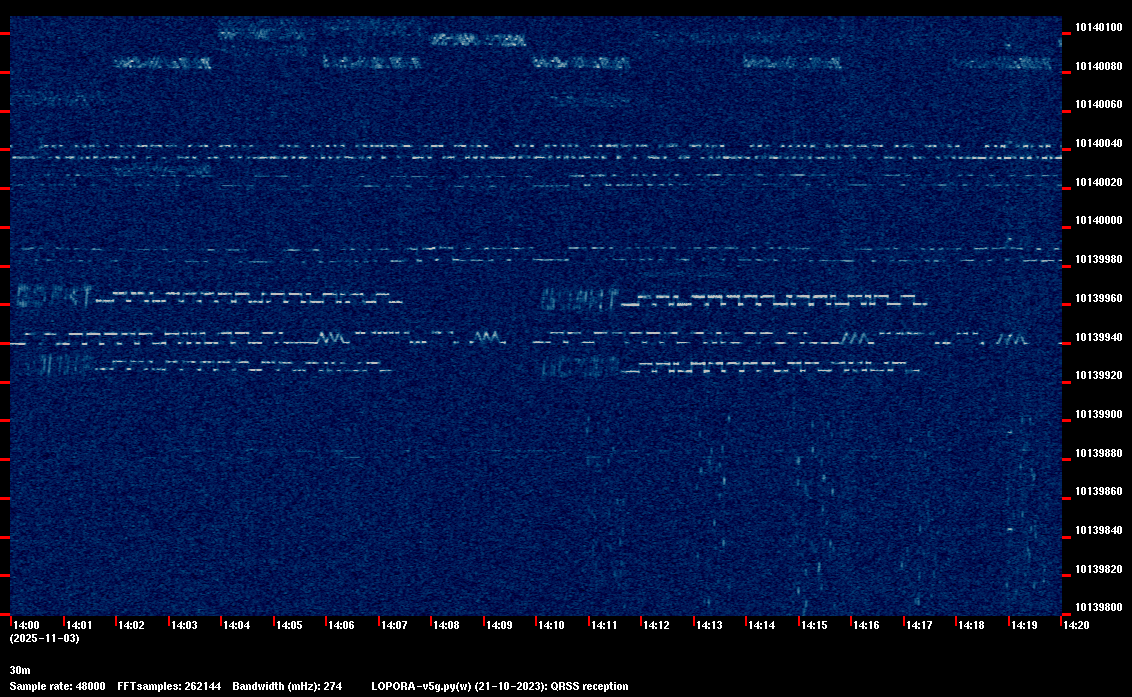Click the 10139840 frequency label
This screenshot has height=697, width=1132.
point(1099,531)
